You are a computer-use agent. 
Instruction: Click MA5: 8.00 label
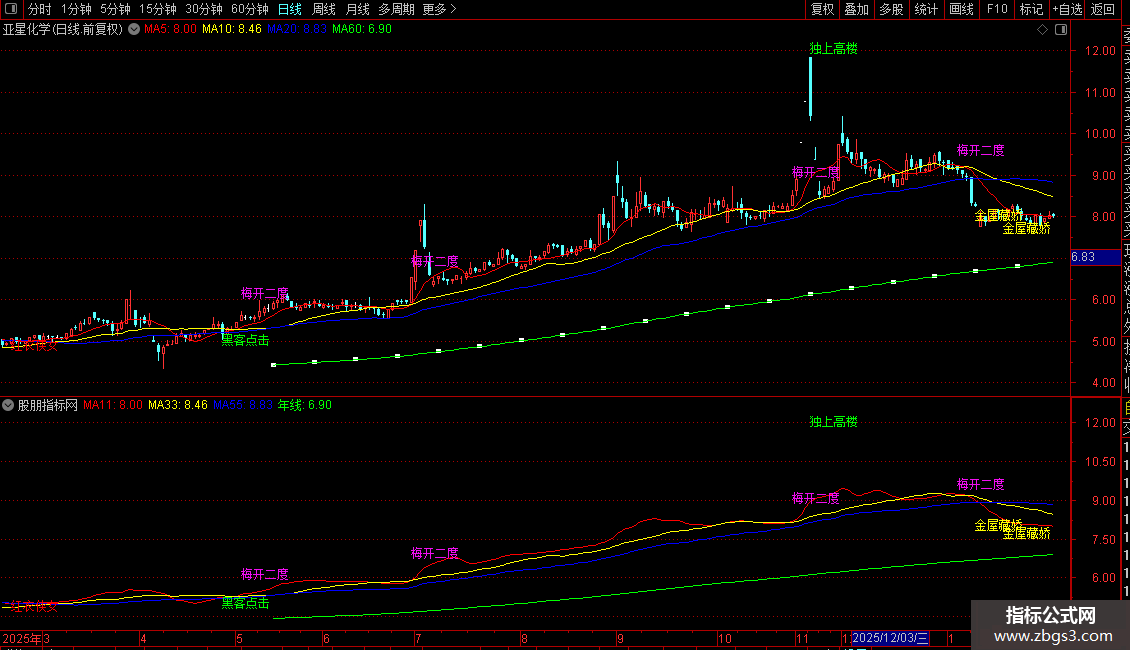(x=170, y=30)
